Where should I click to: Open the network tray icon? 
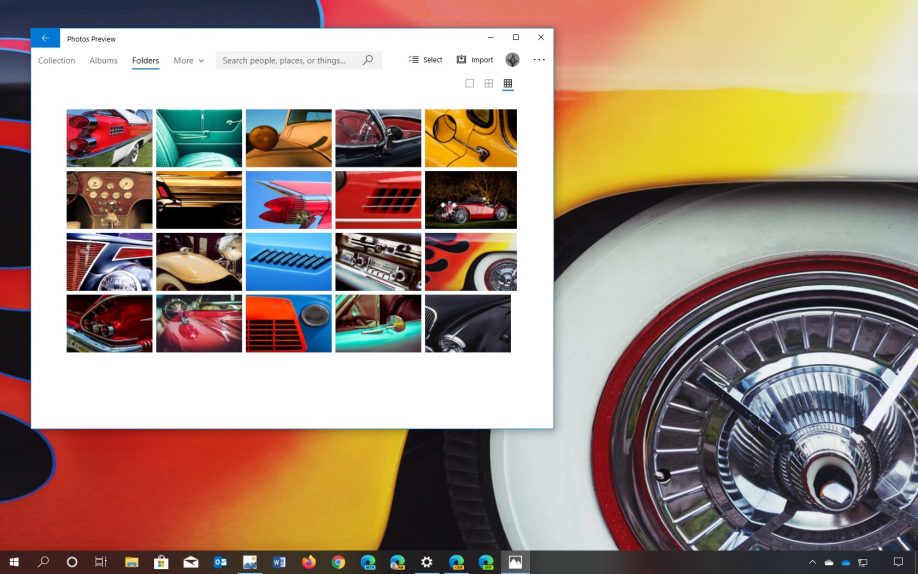tap(862, 563)
